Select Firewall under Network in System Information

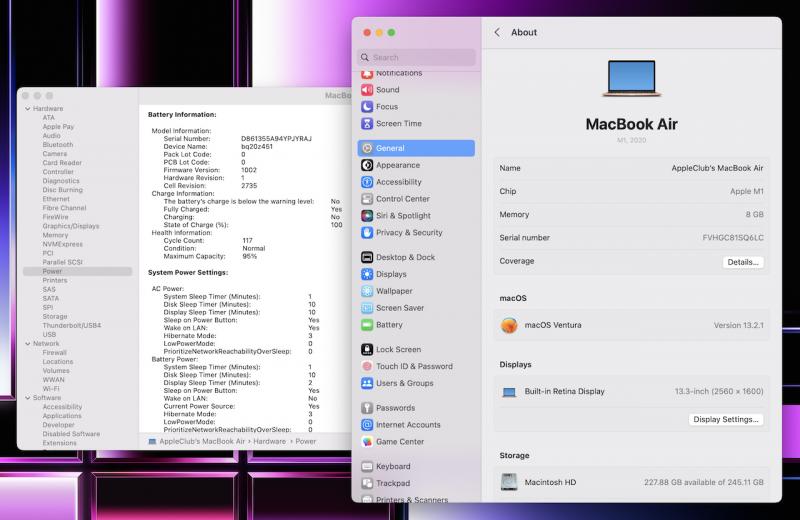(x=55, y=353)
